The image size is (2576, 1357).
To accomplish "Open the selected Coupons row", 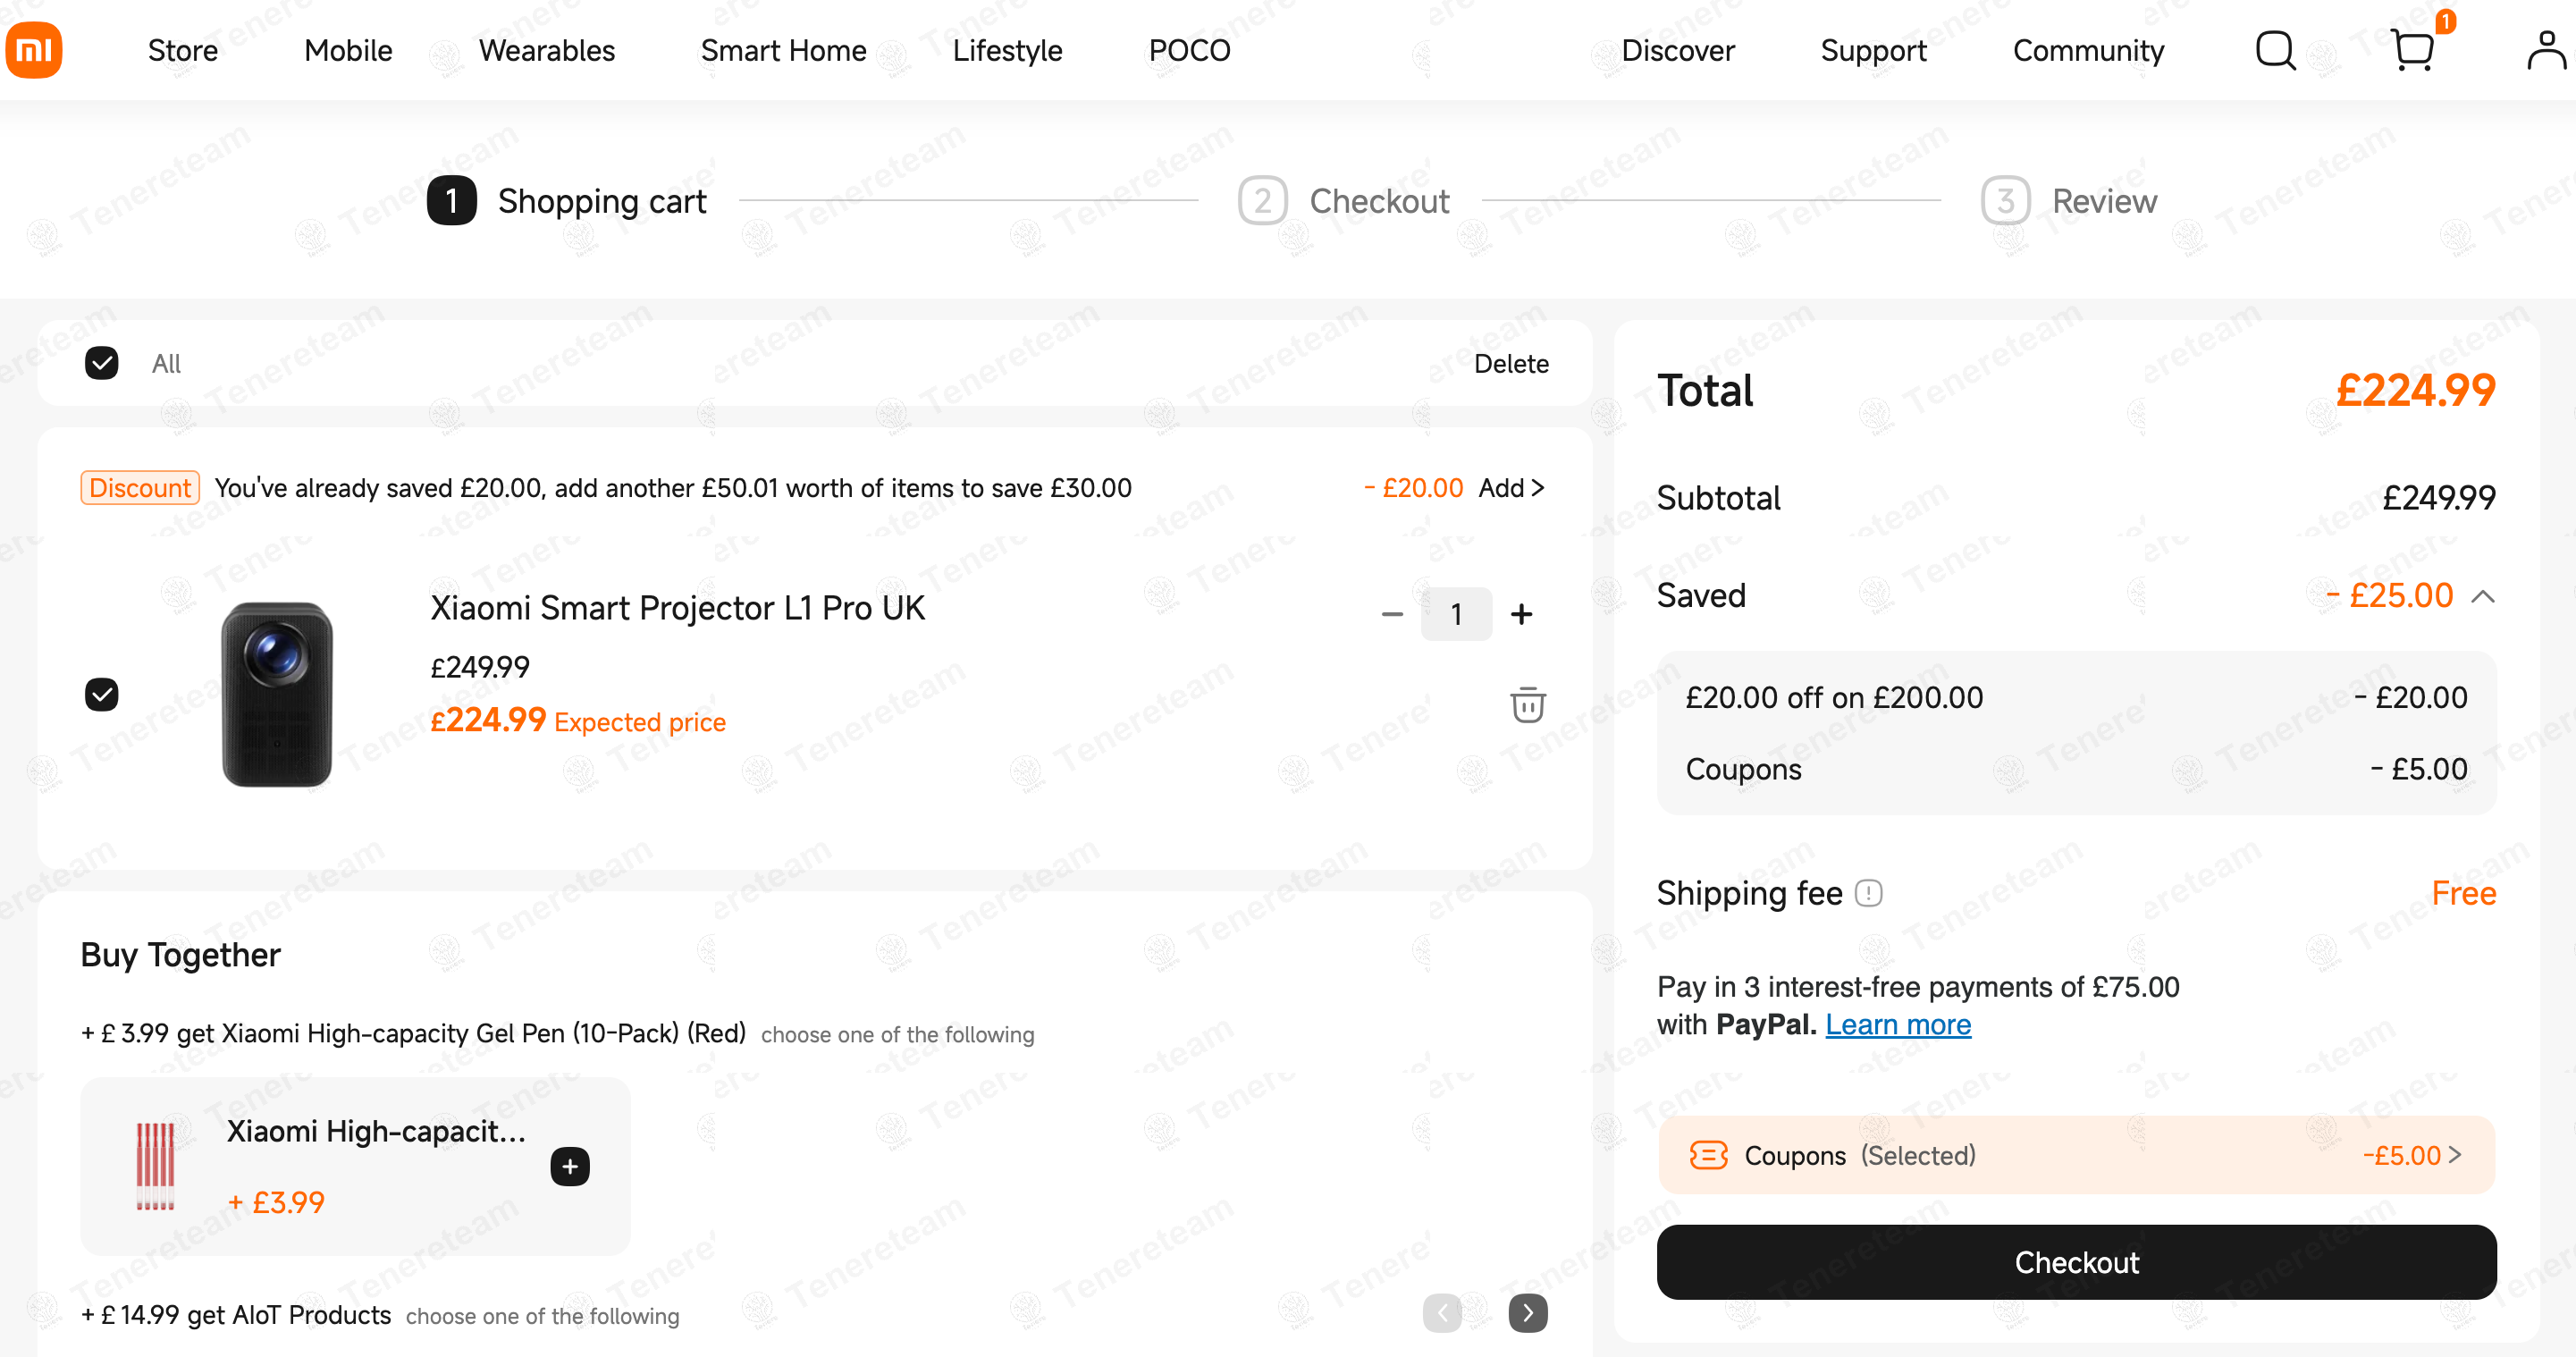I will 2076,1155.
